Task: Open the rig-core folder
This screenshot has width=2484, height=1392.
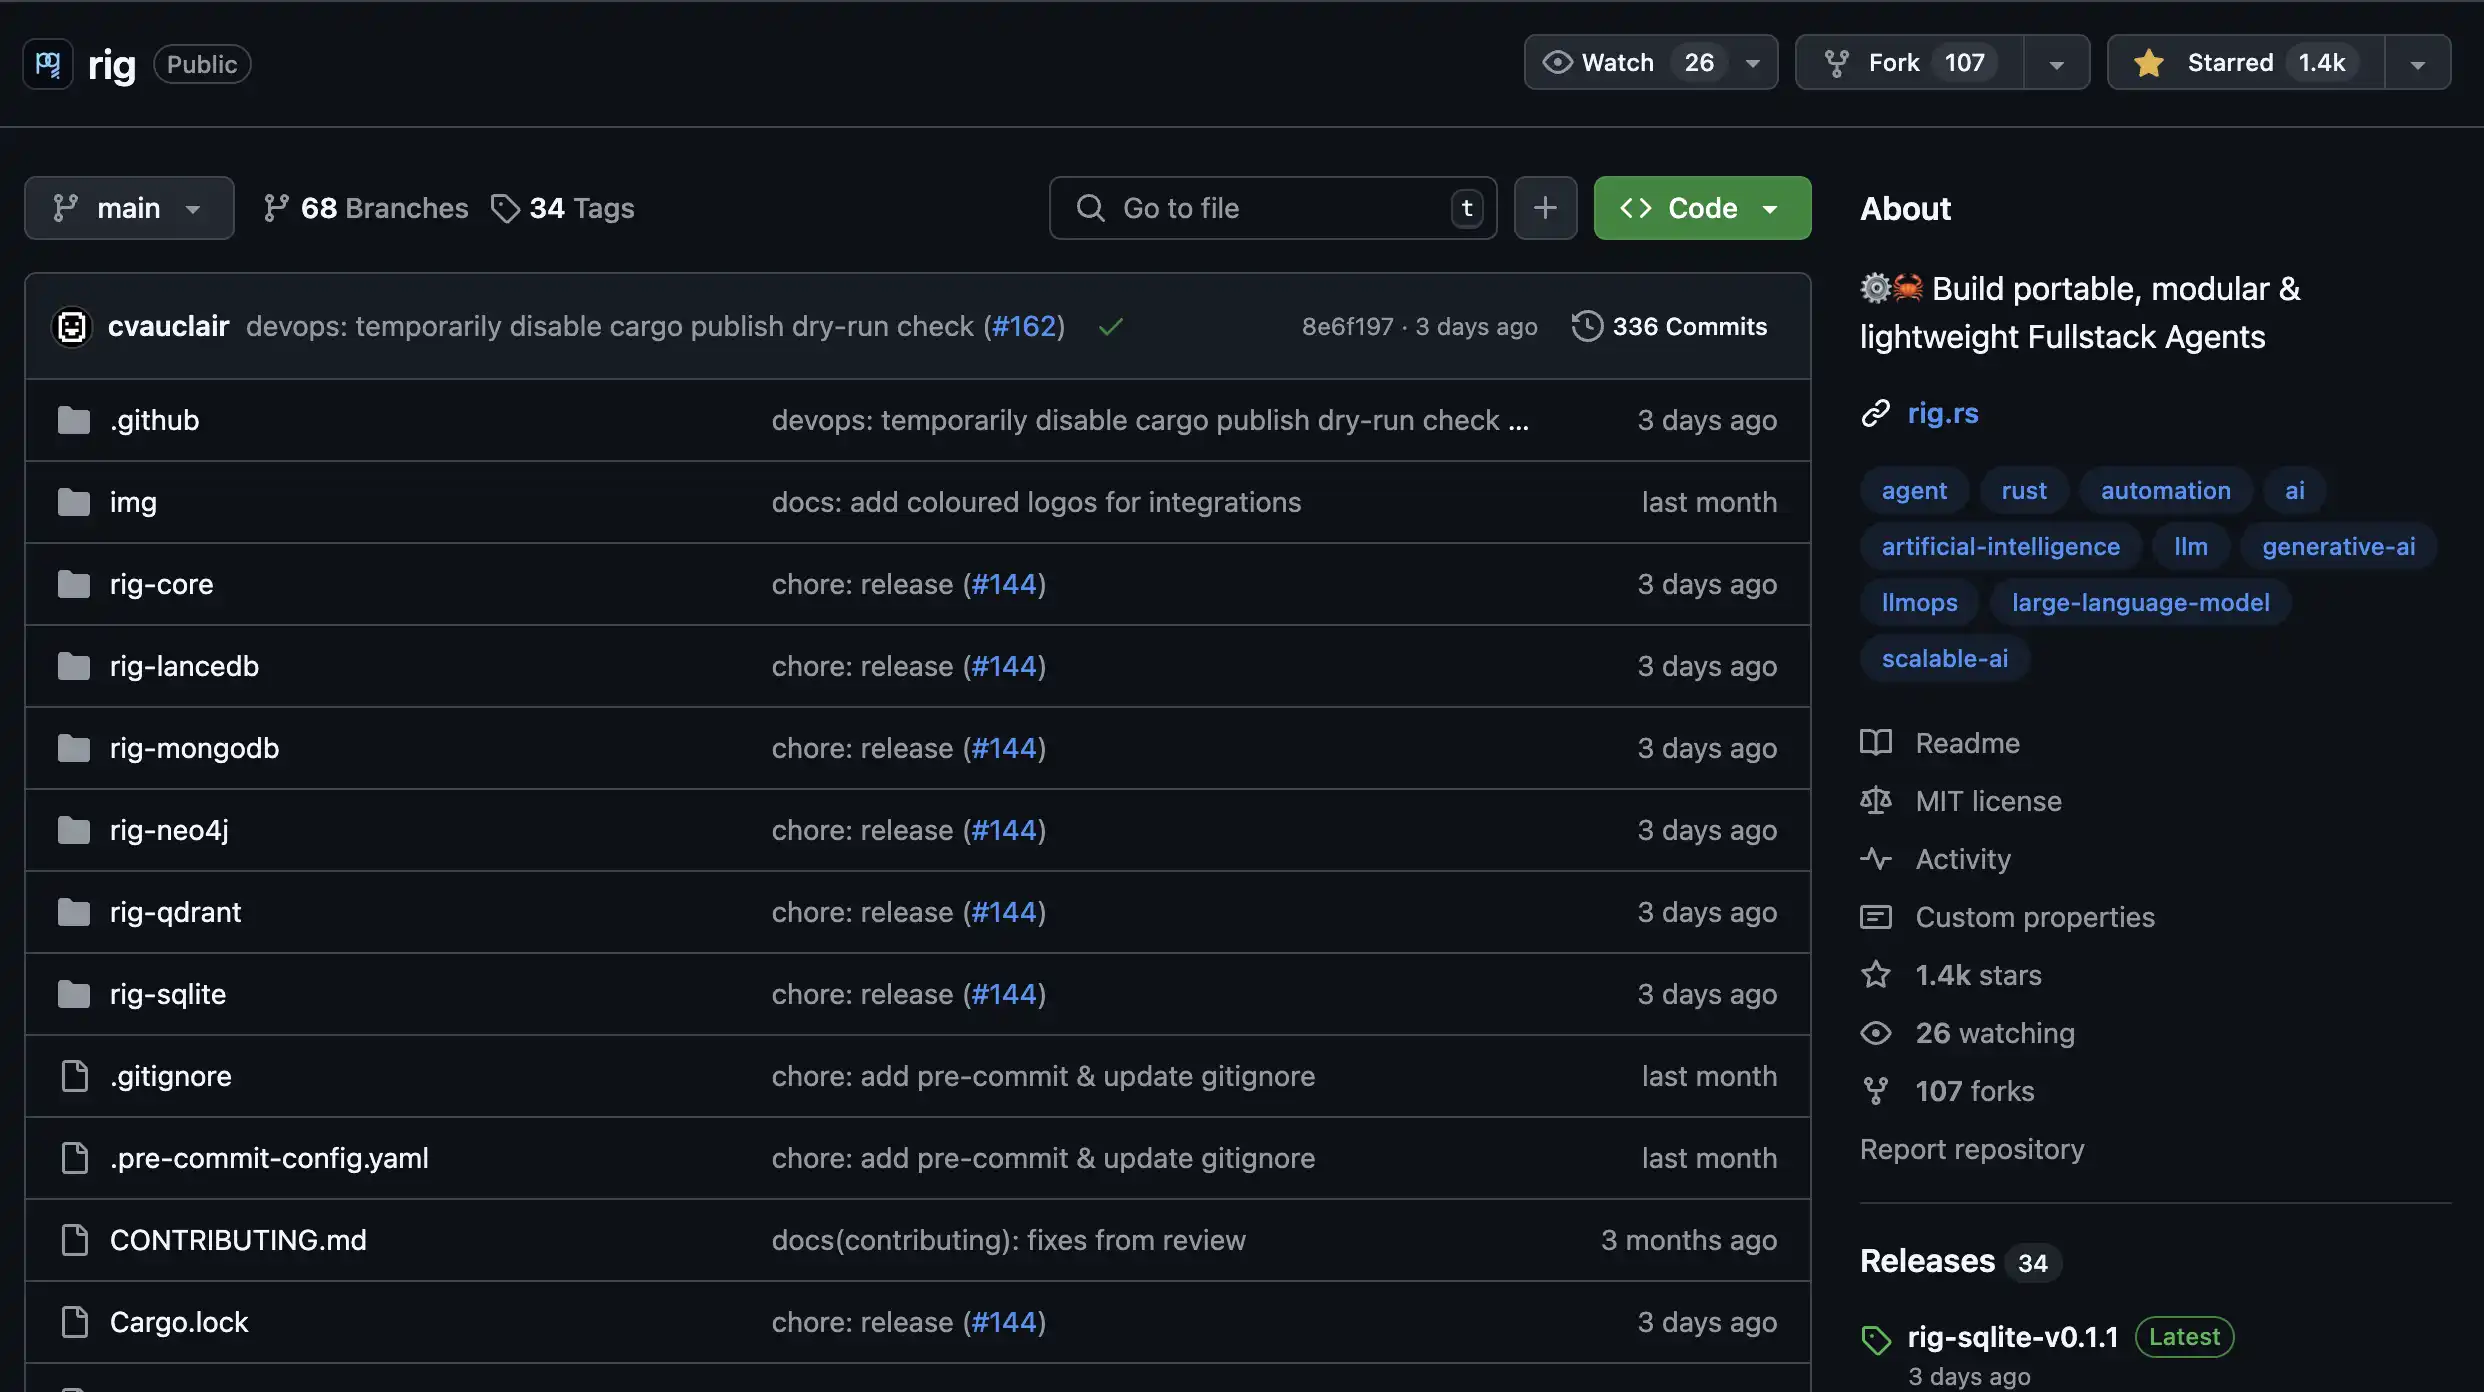Action: [161, 584]
